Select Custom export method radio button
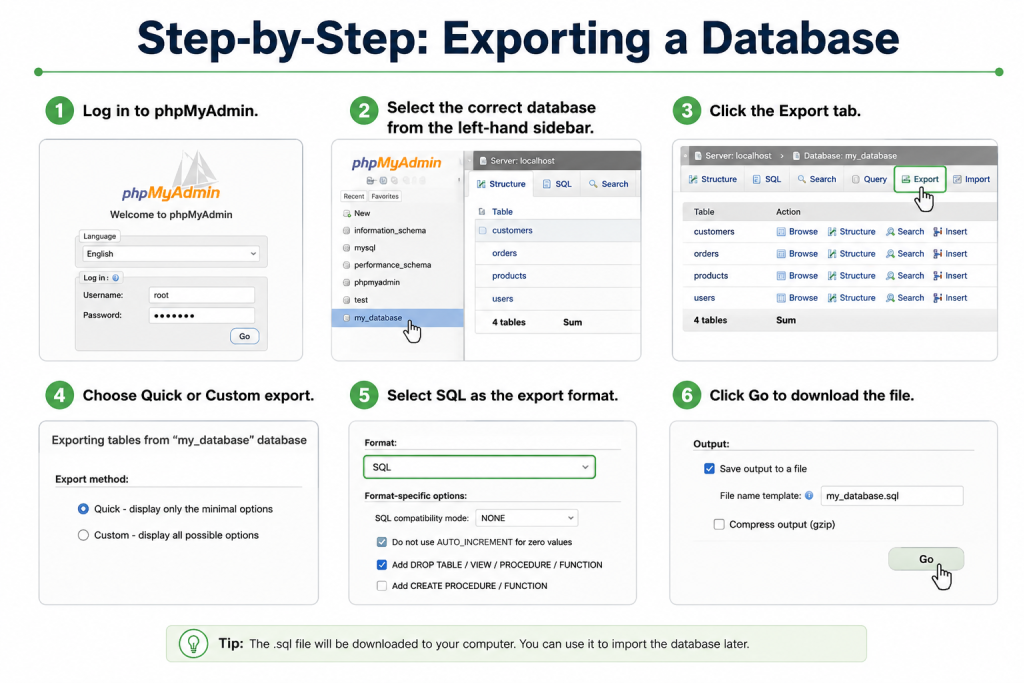Viewport: 1024px width, 683px height. click(83, 535)
